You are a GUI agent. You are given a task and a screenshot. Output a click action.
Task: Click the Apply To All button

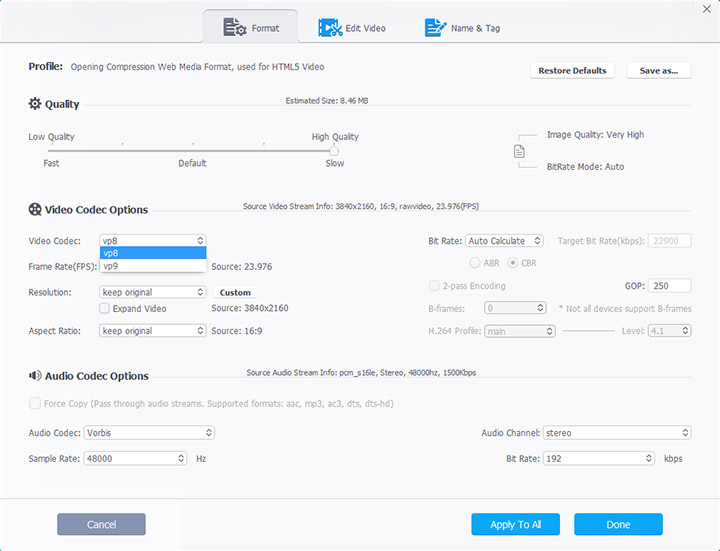(x=516, y=524)
